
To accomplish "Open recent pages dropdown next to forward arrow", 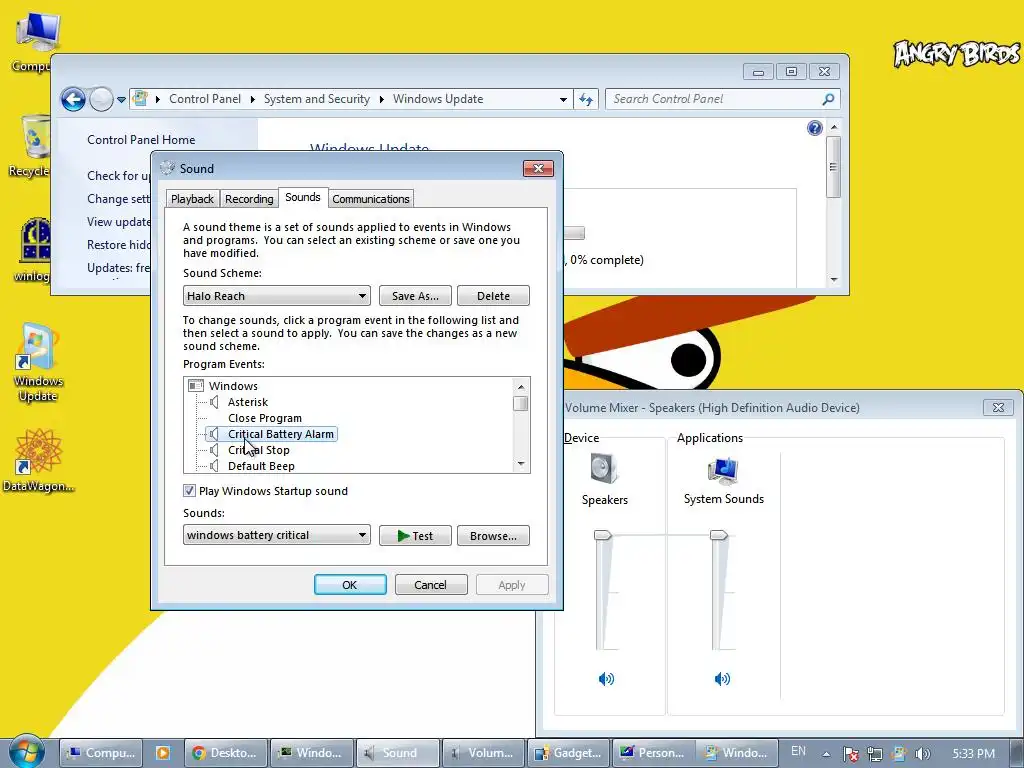I will coord(121,100).
